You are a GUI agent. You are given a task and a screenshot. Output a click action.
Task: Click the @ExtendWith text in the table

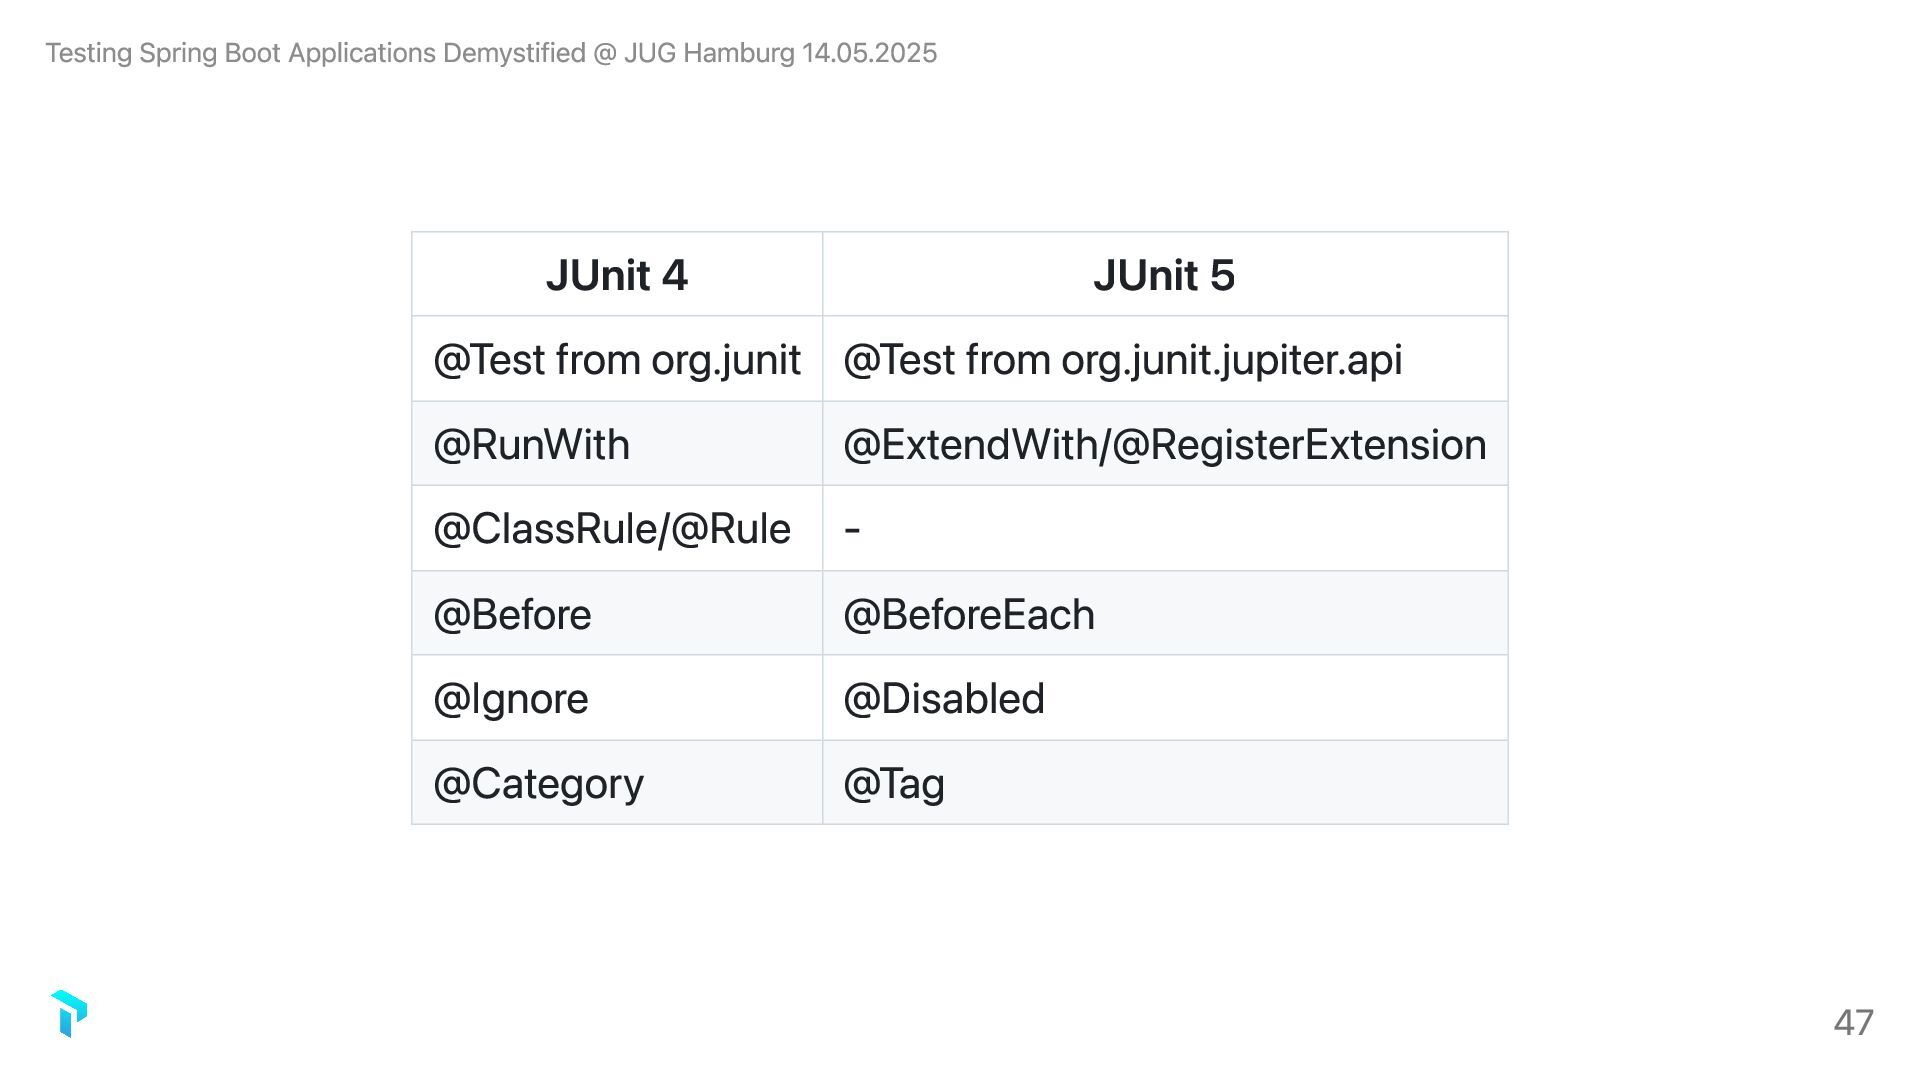point(969,445)
